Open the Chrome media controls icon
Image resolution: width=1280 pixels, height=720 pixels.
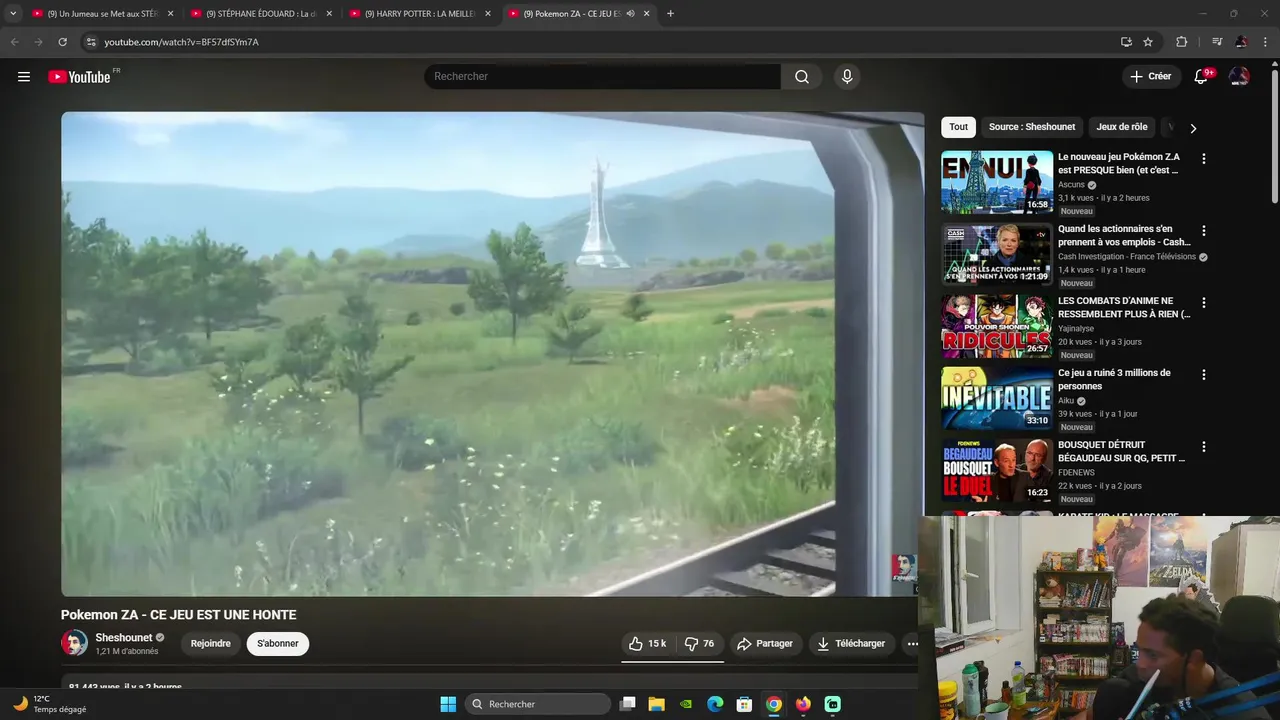tap(1217, 42)
